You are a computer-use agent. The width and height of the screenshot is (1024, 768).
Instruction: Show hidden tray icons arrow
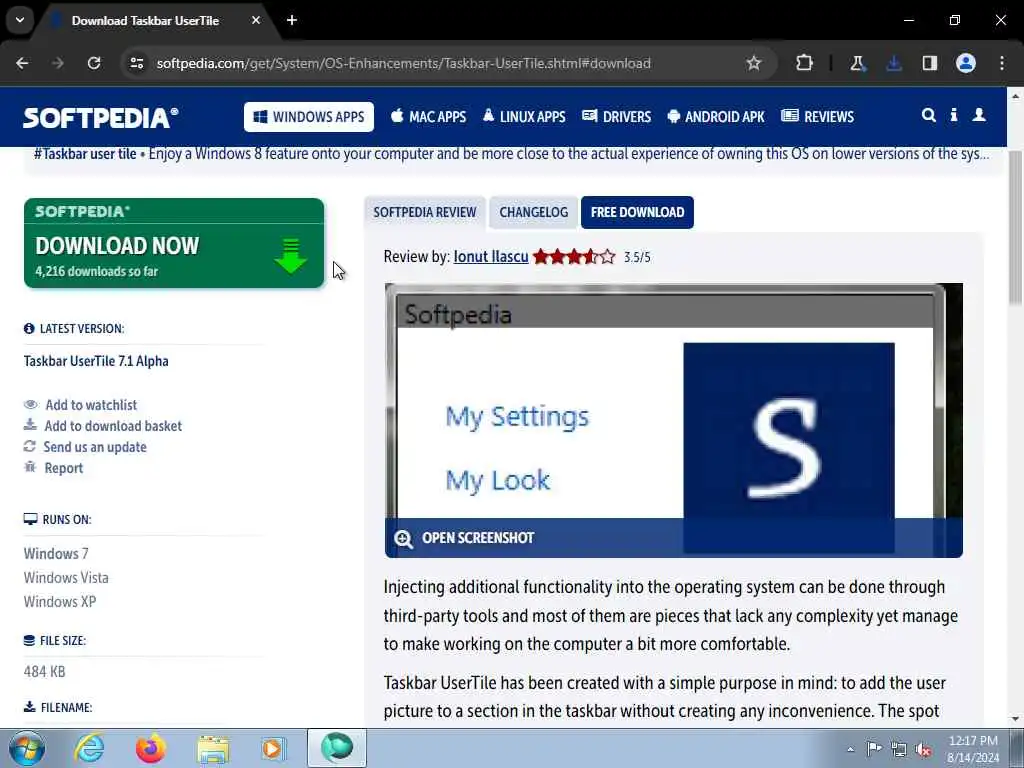pos(850,749)
